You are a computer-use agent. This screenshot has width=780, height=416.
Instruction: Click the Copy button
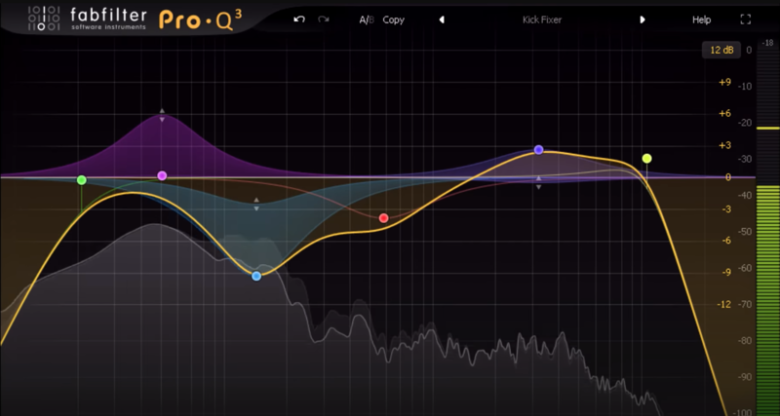coord(393,20)
